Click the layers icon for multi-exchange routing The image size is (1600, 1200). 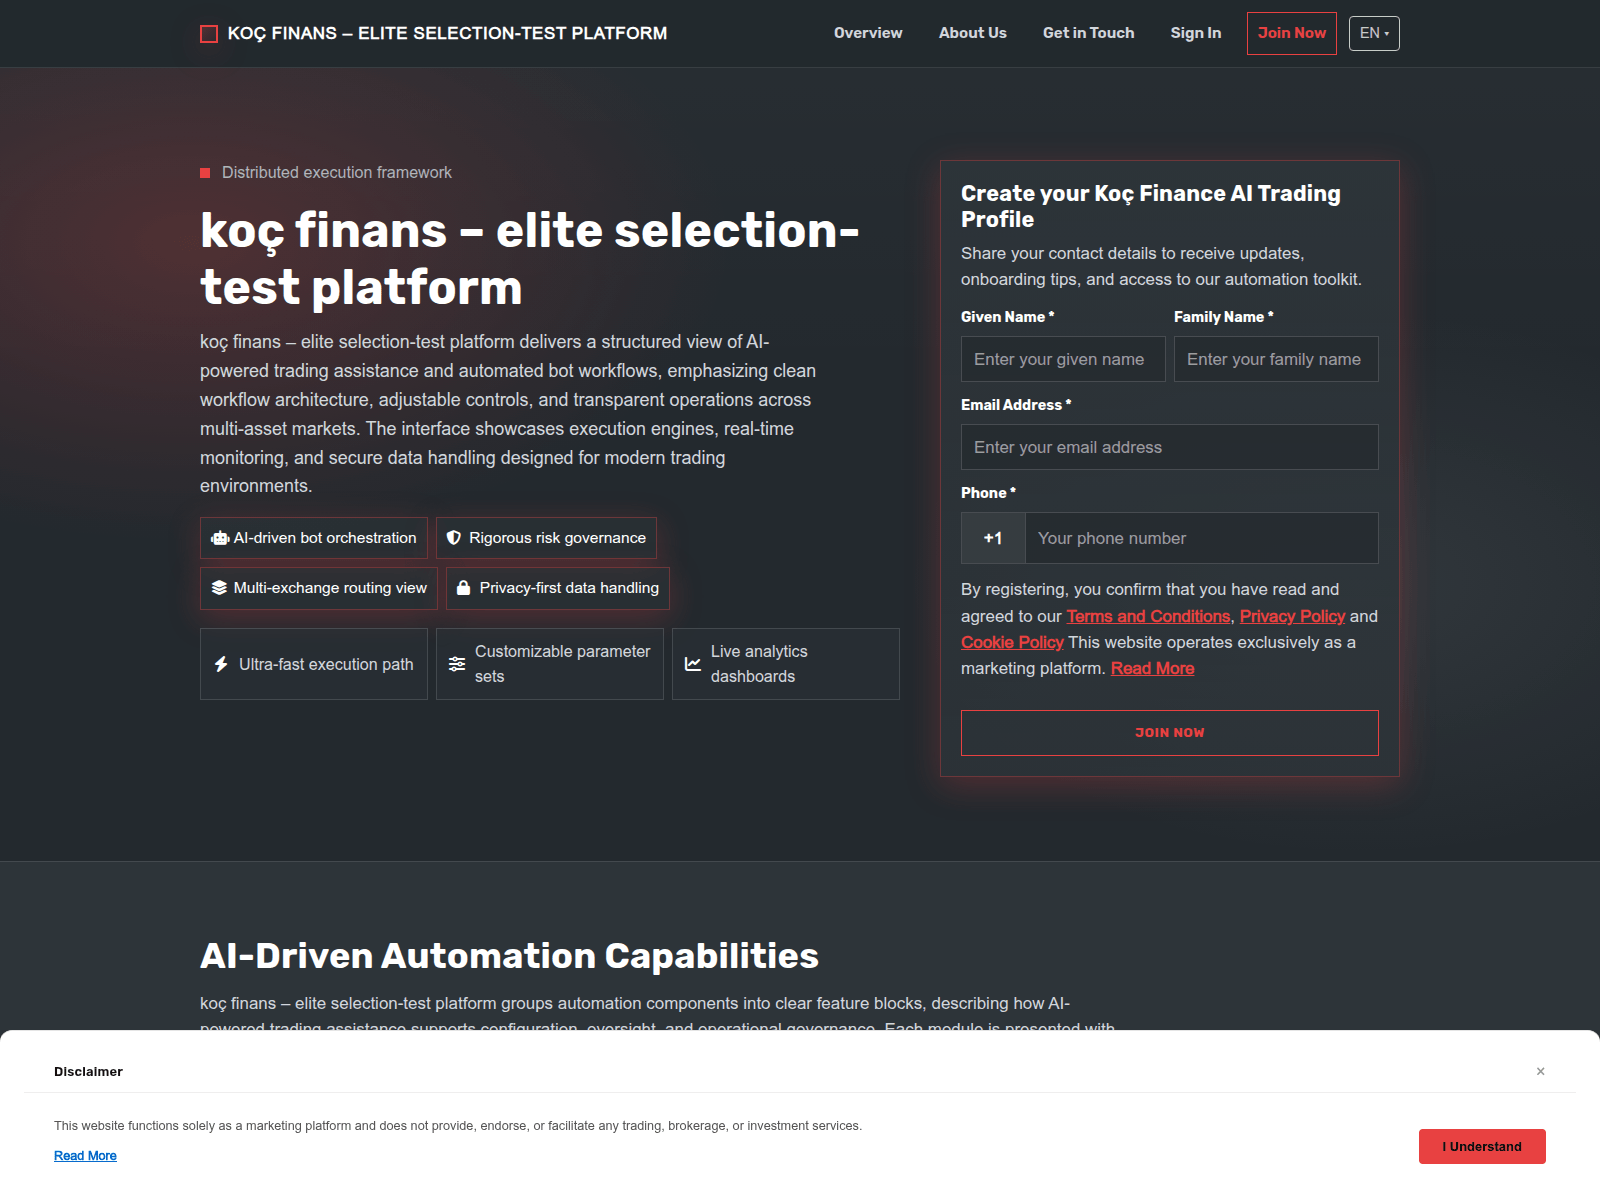pyautogui.click(x=219, y=588)
